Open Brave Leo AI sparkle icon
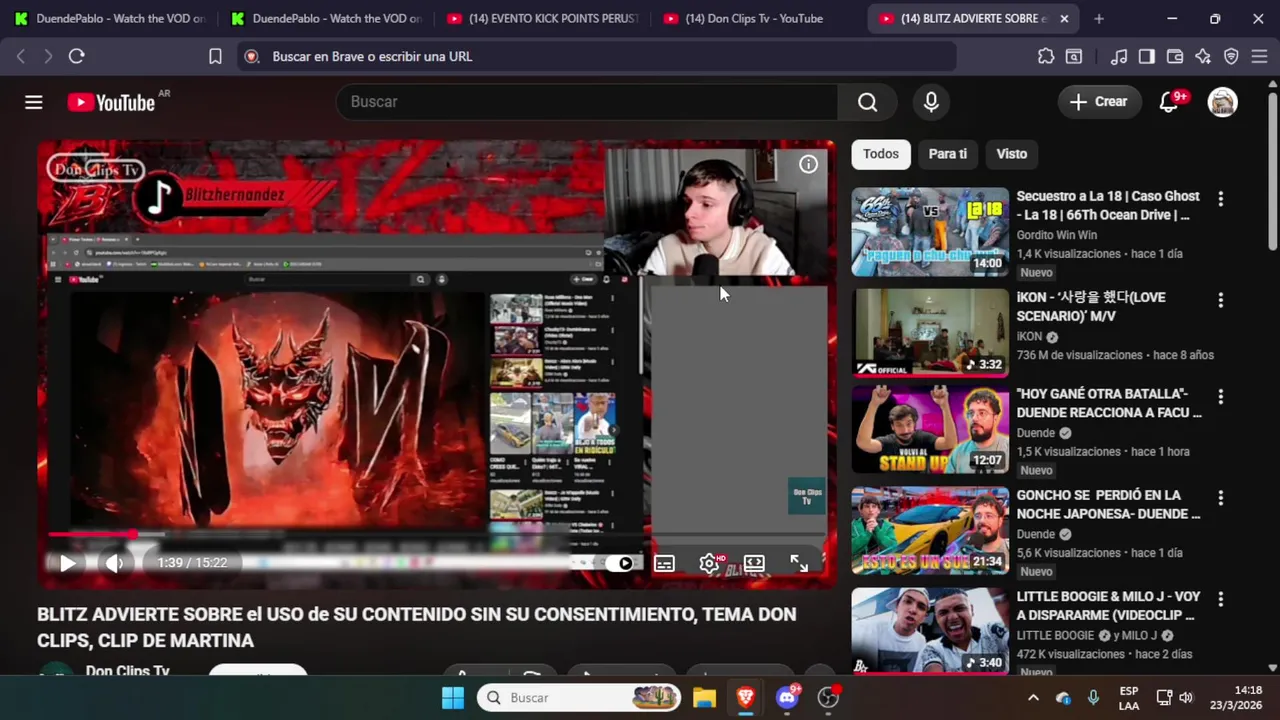Image resolution: width=1280 pixels, height=720 pixels. point(1202,56)
